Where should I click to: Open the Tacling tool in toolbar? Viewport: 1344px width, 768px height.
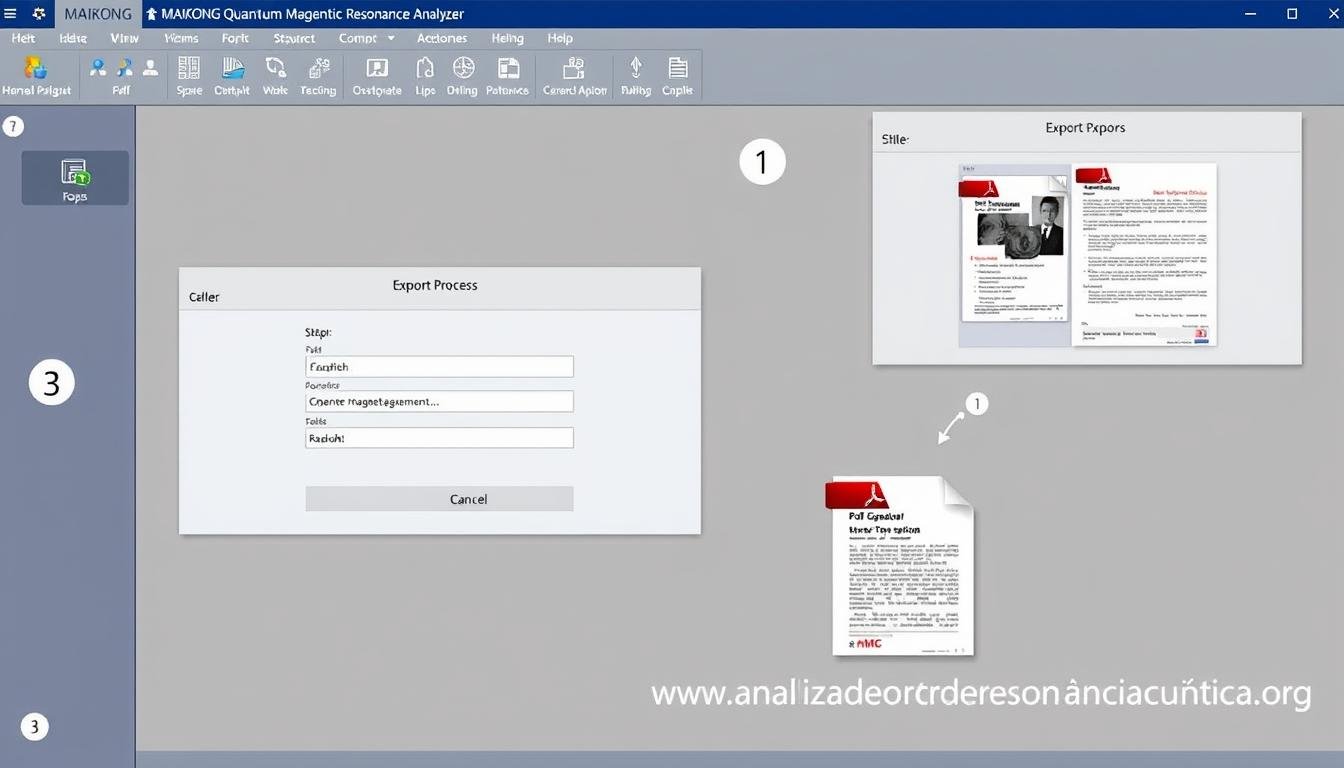click(x=318, y=69)
